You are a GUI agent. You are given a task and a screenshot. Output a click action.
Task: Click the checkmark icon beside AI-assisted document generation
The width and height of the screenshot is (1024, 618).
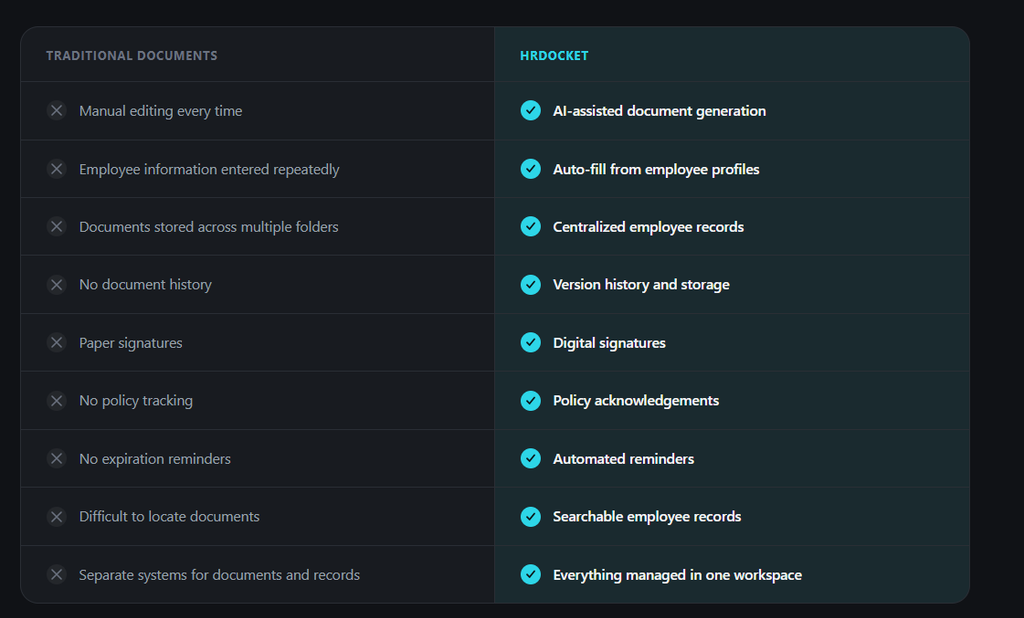pyautogui.click(x=530, y=110)
